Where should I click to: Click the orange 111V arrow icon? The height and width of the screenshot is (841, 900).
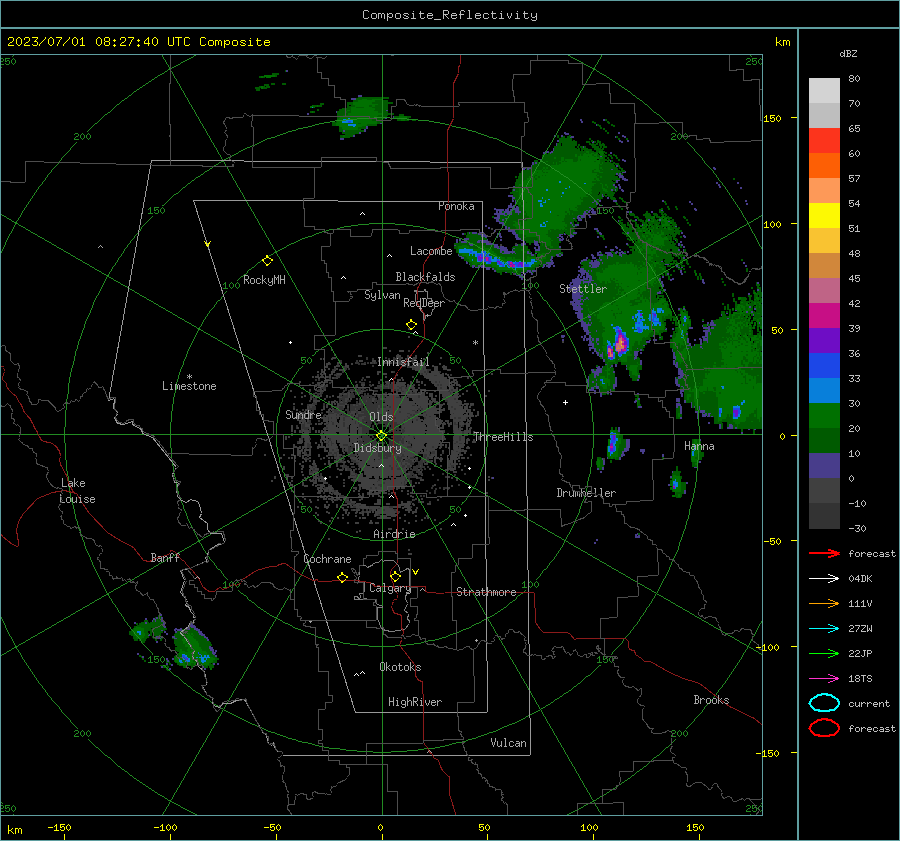tap(824, 603)
